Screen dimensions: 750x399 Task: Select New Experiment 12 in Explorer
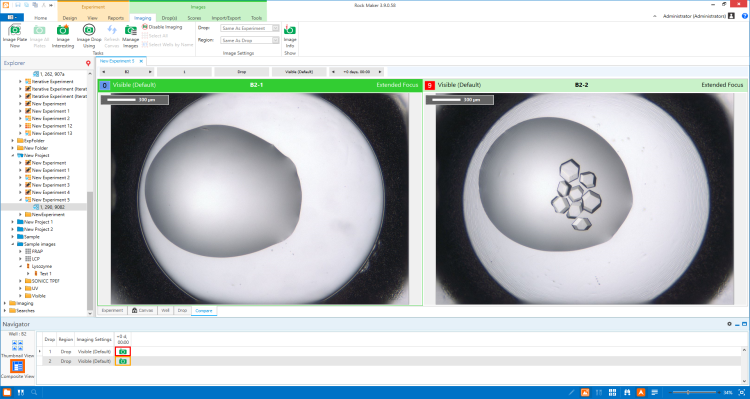(52, 126)
